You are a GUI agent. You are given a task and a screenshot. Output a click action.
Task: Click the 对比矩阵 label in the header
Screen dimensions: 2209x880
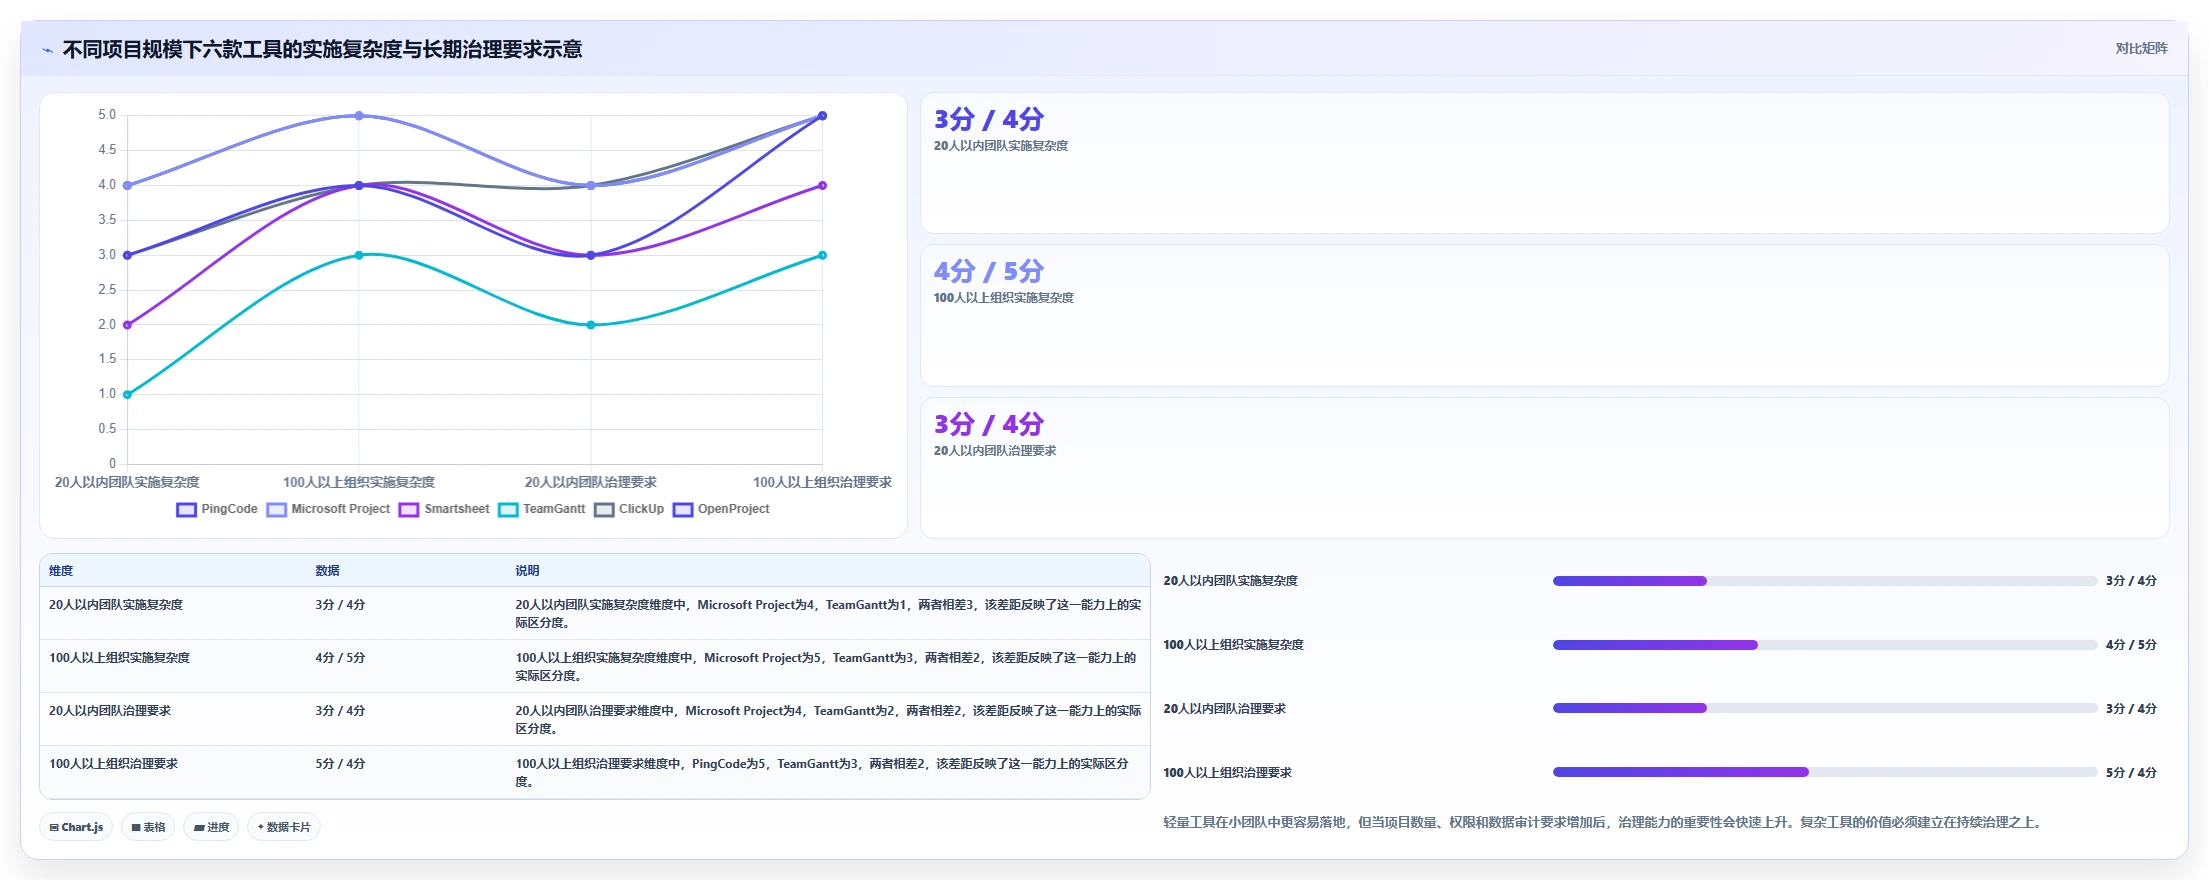2141,48
